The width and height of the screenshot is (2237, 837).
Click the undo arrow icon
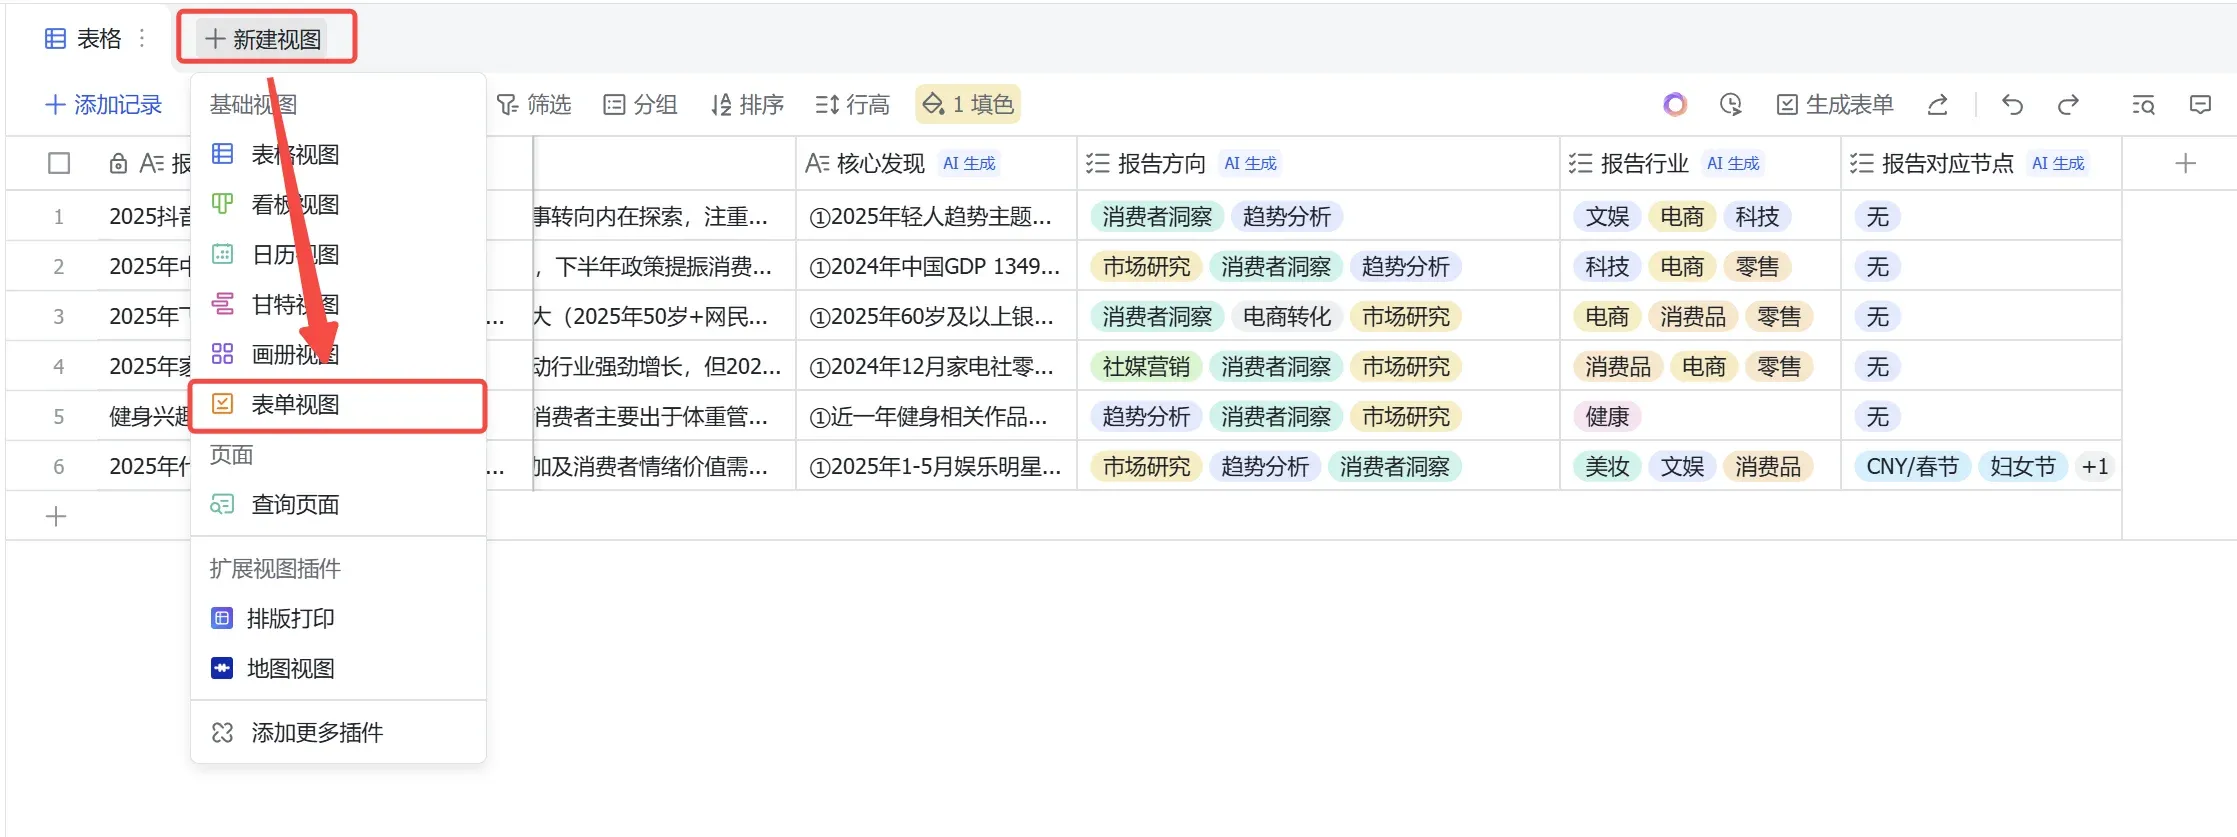pos(2012,105)
